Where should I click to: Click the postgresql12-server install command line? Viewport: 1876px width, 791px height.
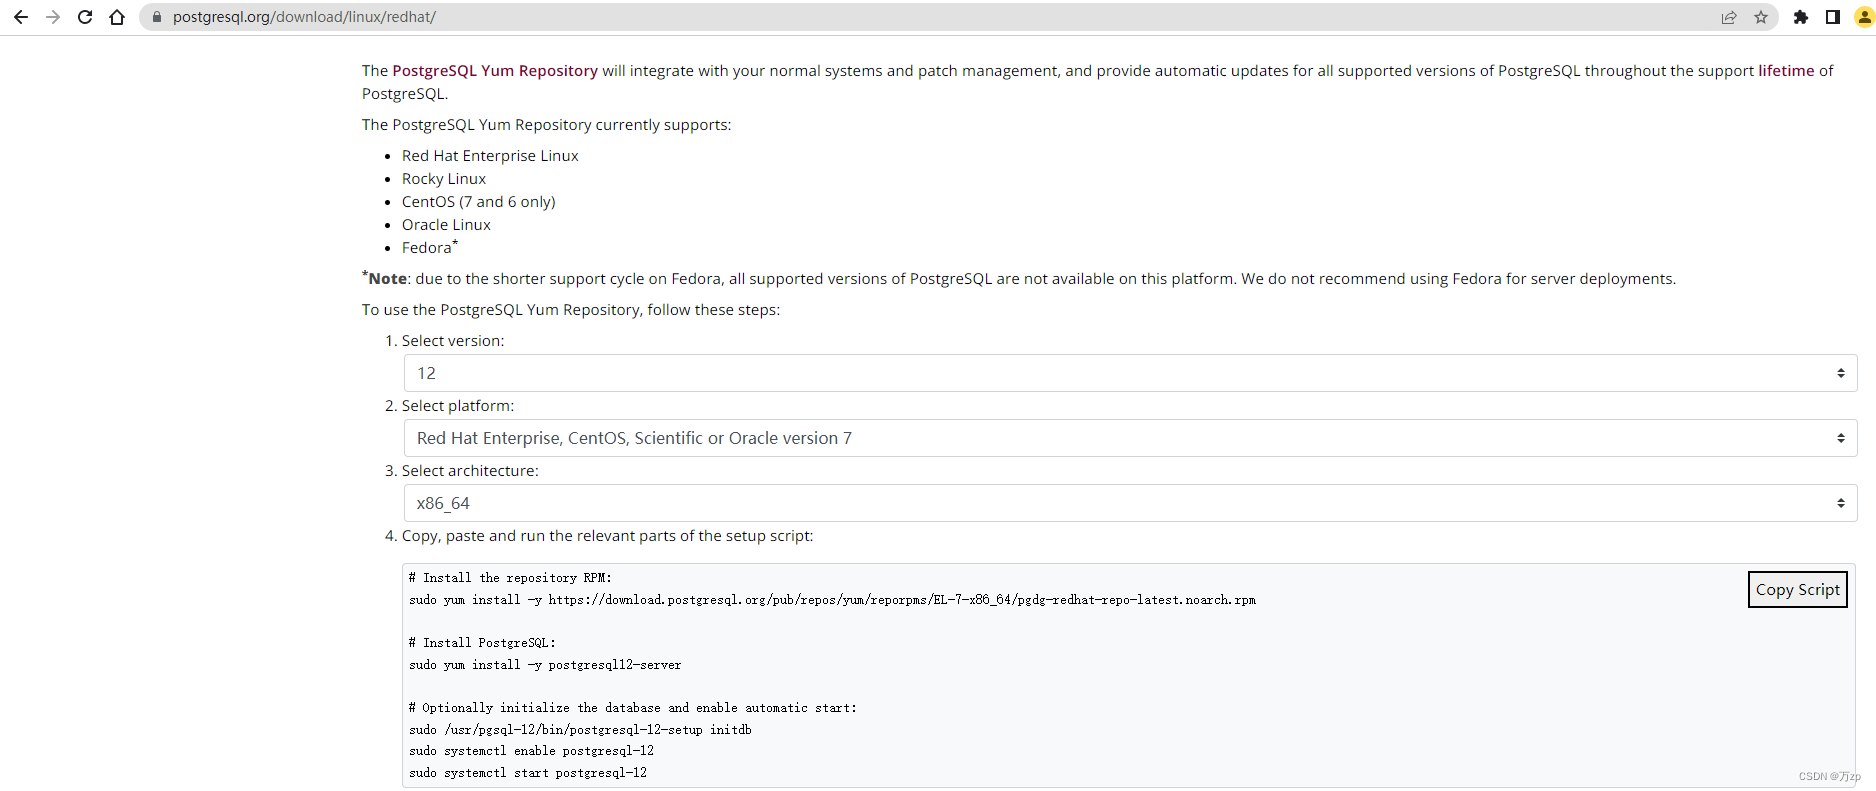[545, 665]
